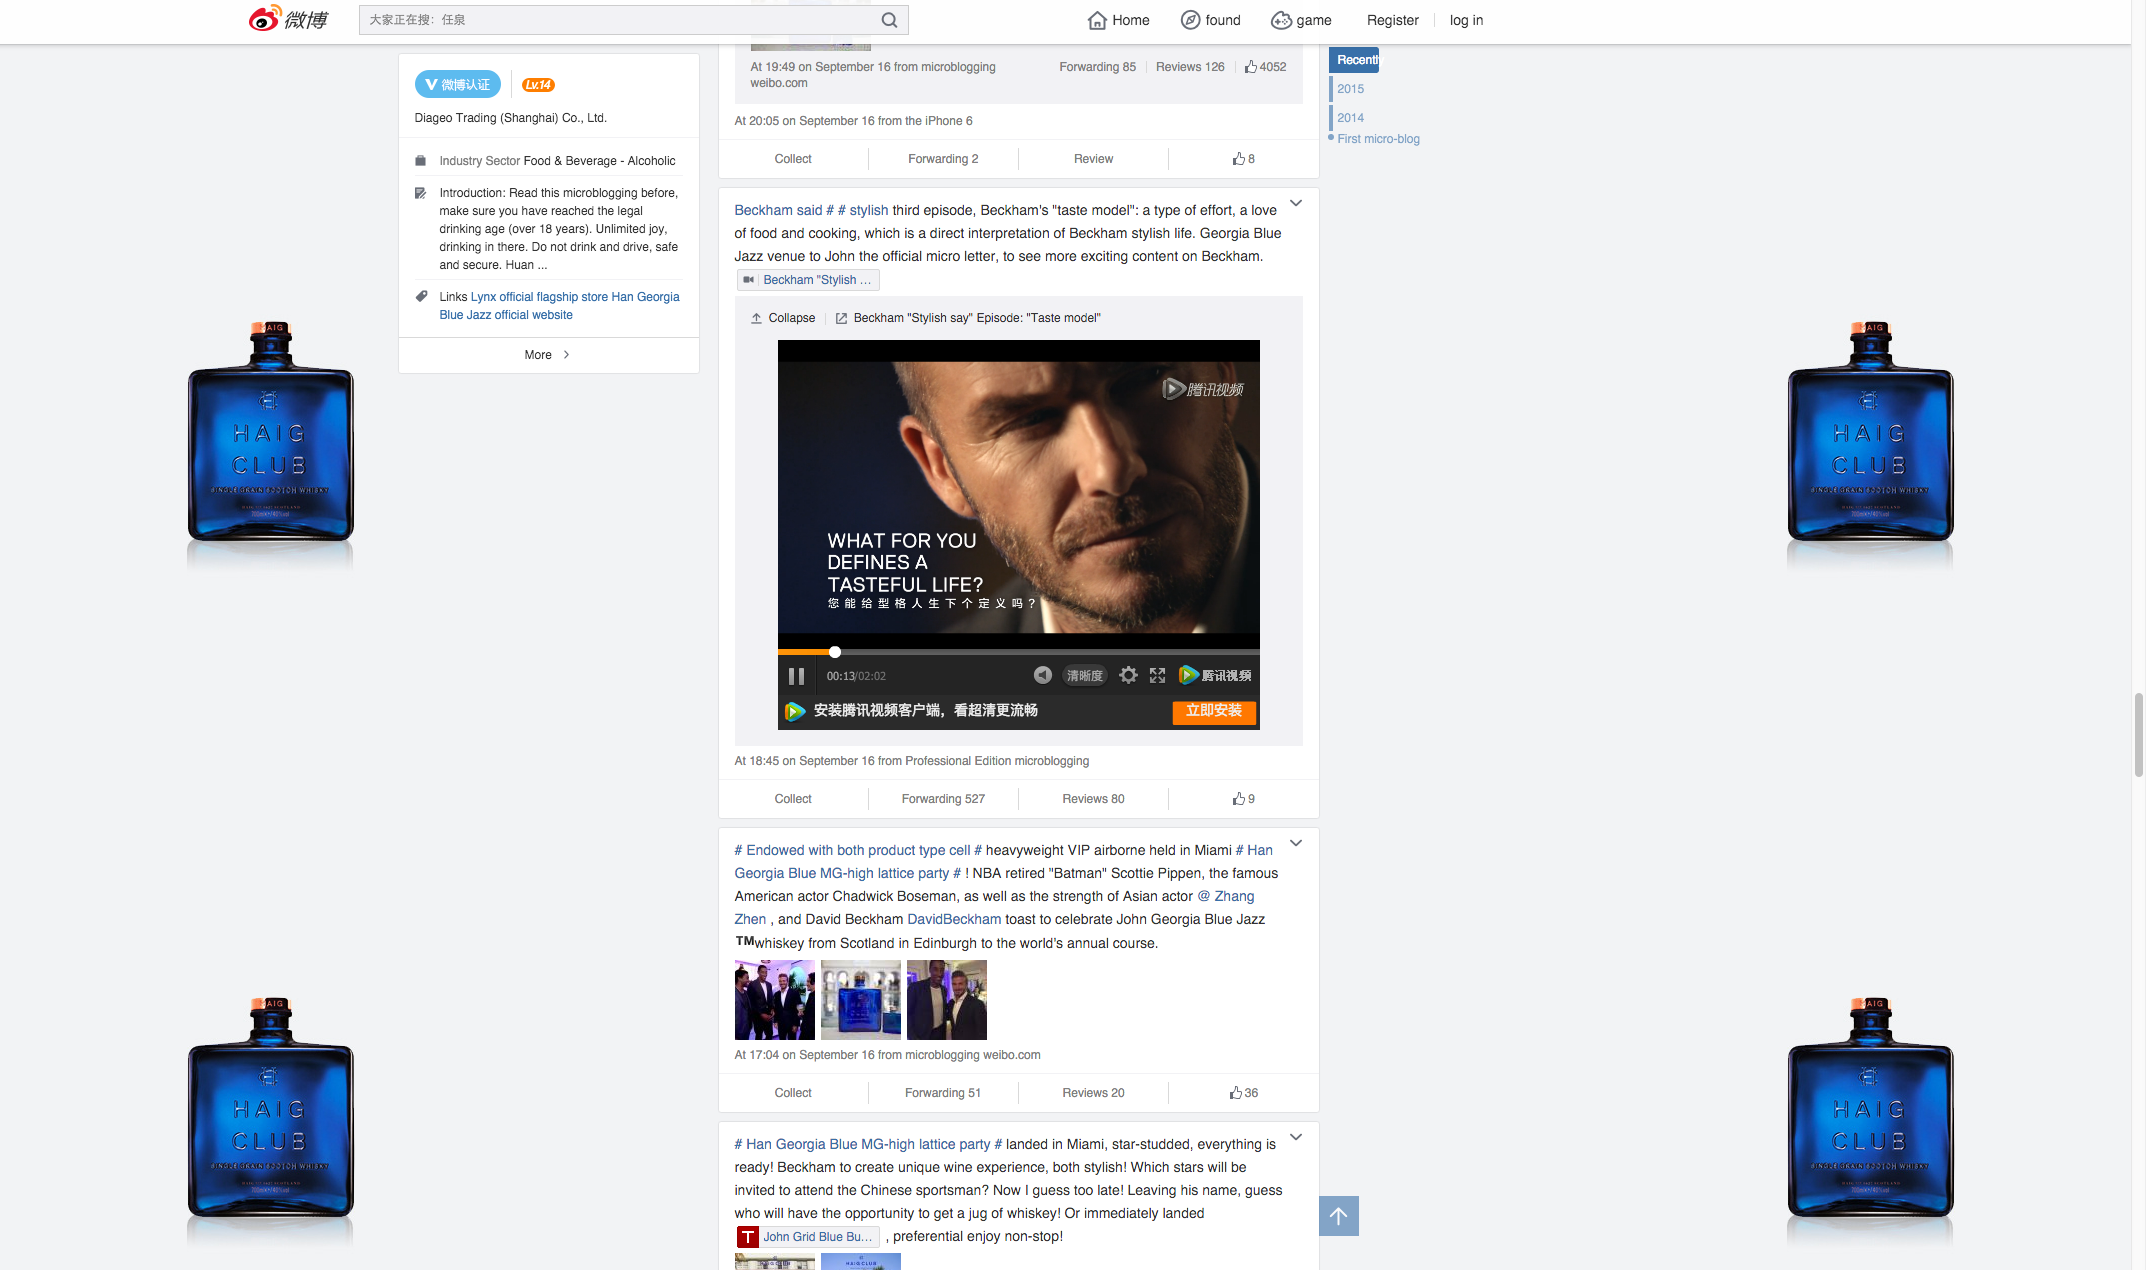This screenshot has width=2146, height=1270.
Task: Mute the video with speaker icon
Action: [1042, 675]
